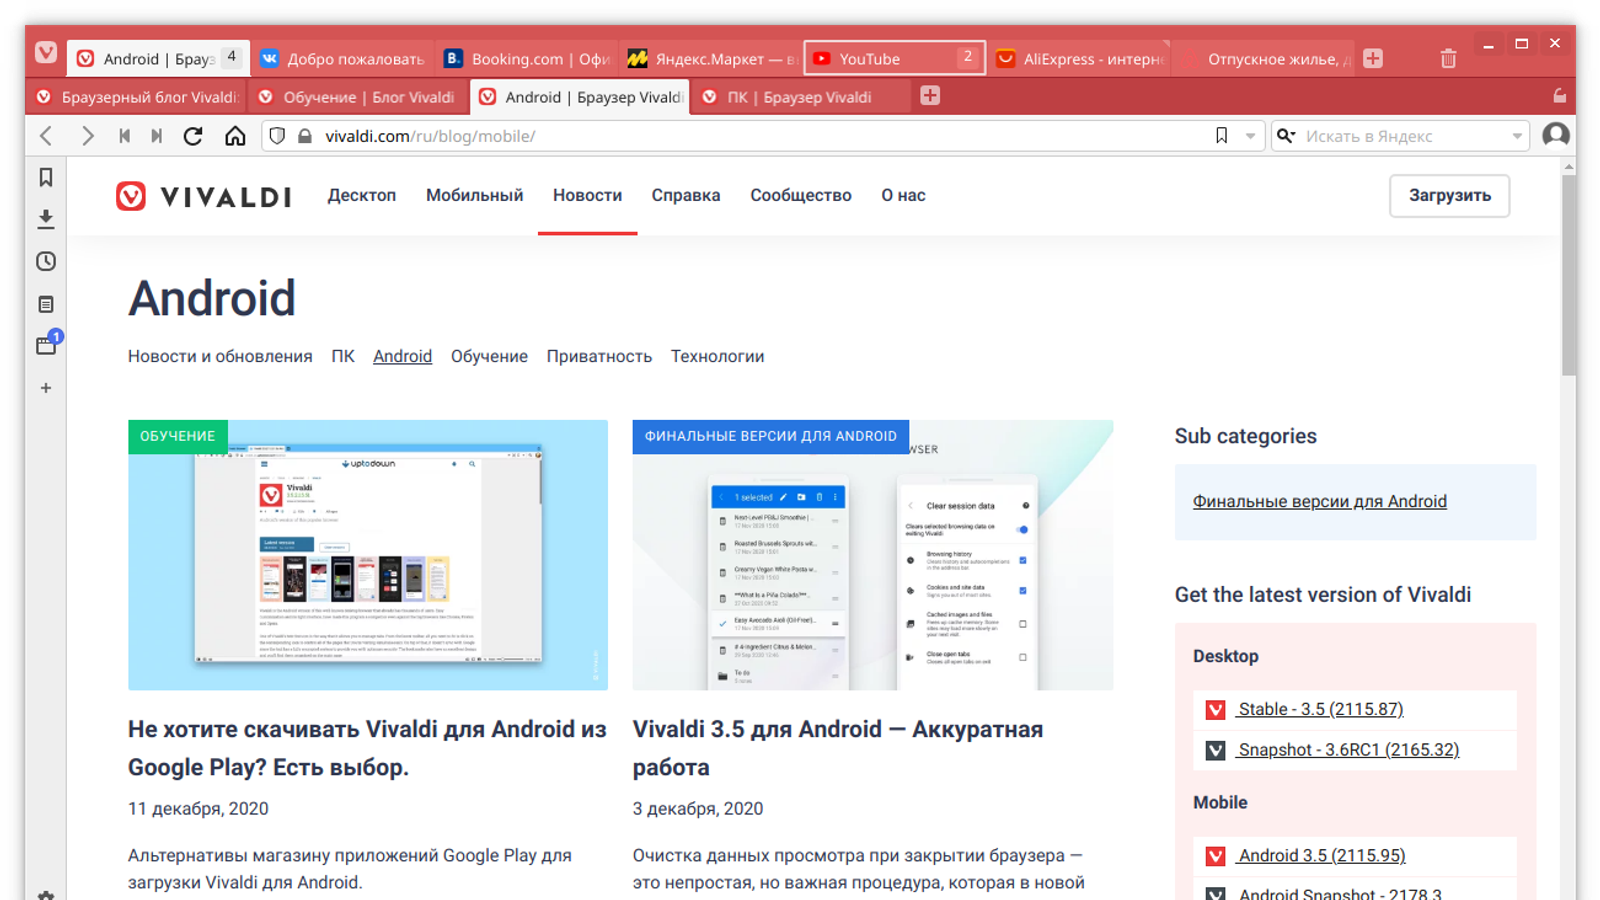Viewport: 1600px width, 900px height.
Task: Switch to the AliExpress tab
Action: click(1079, 58)
